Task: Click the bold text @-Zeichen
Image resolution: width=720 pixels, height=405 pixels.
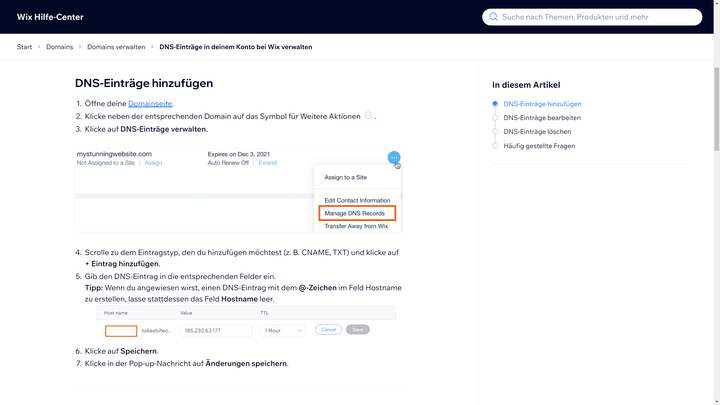Action: (317, 288)
